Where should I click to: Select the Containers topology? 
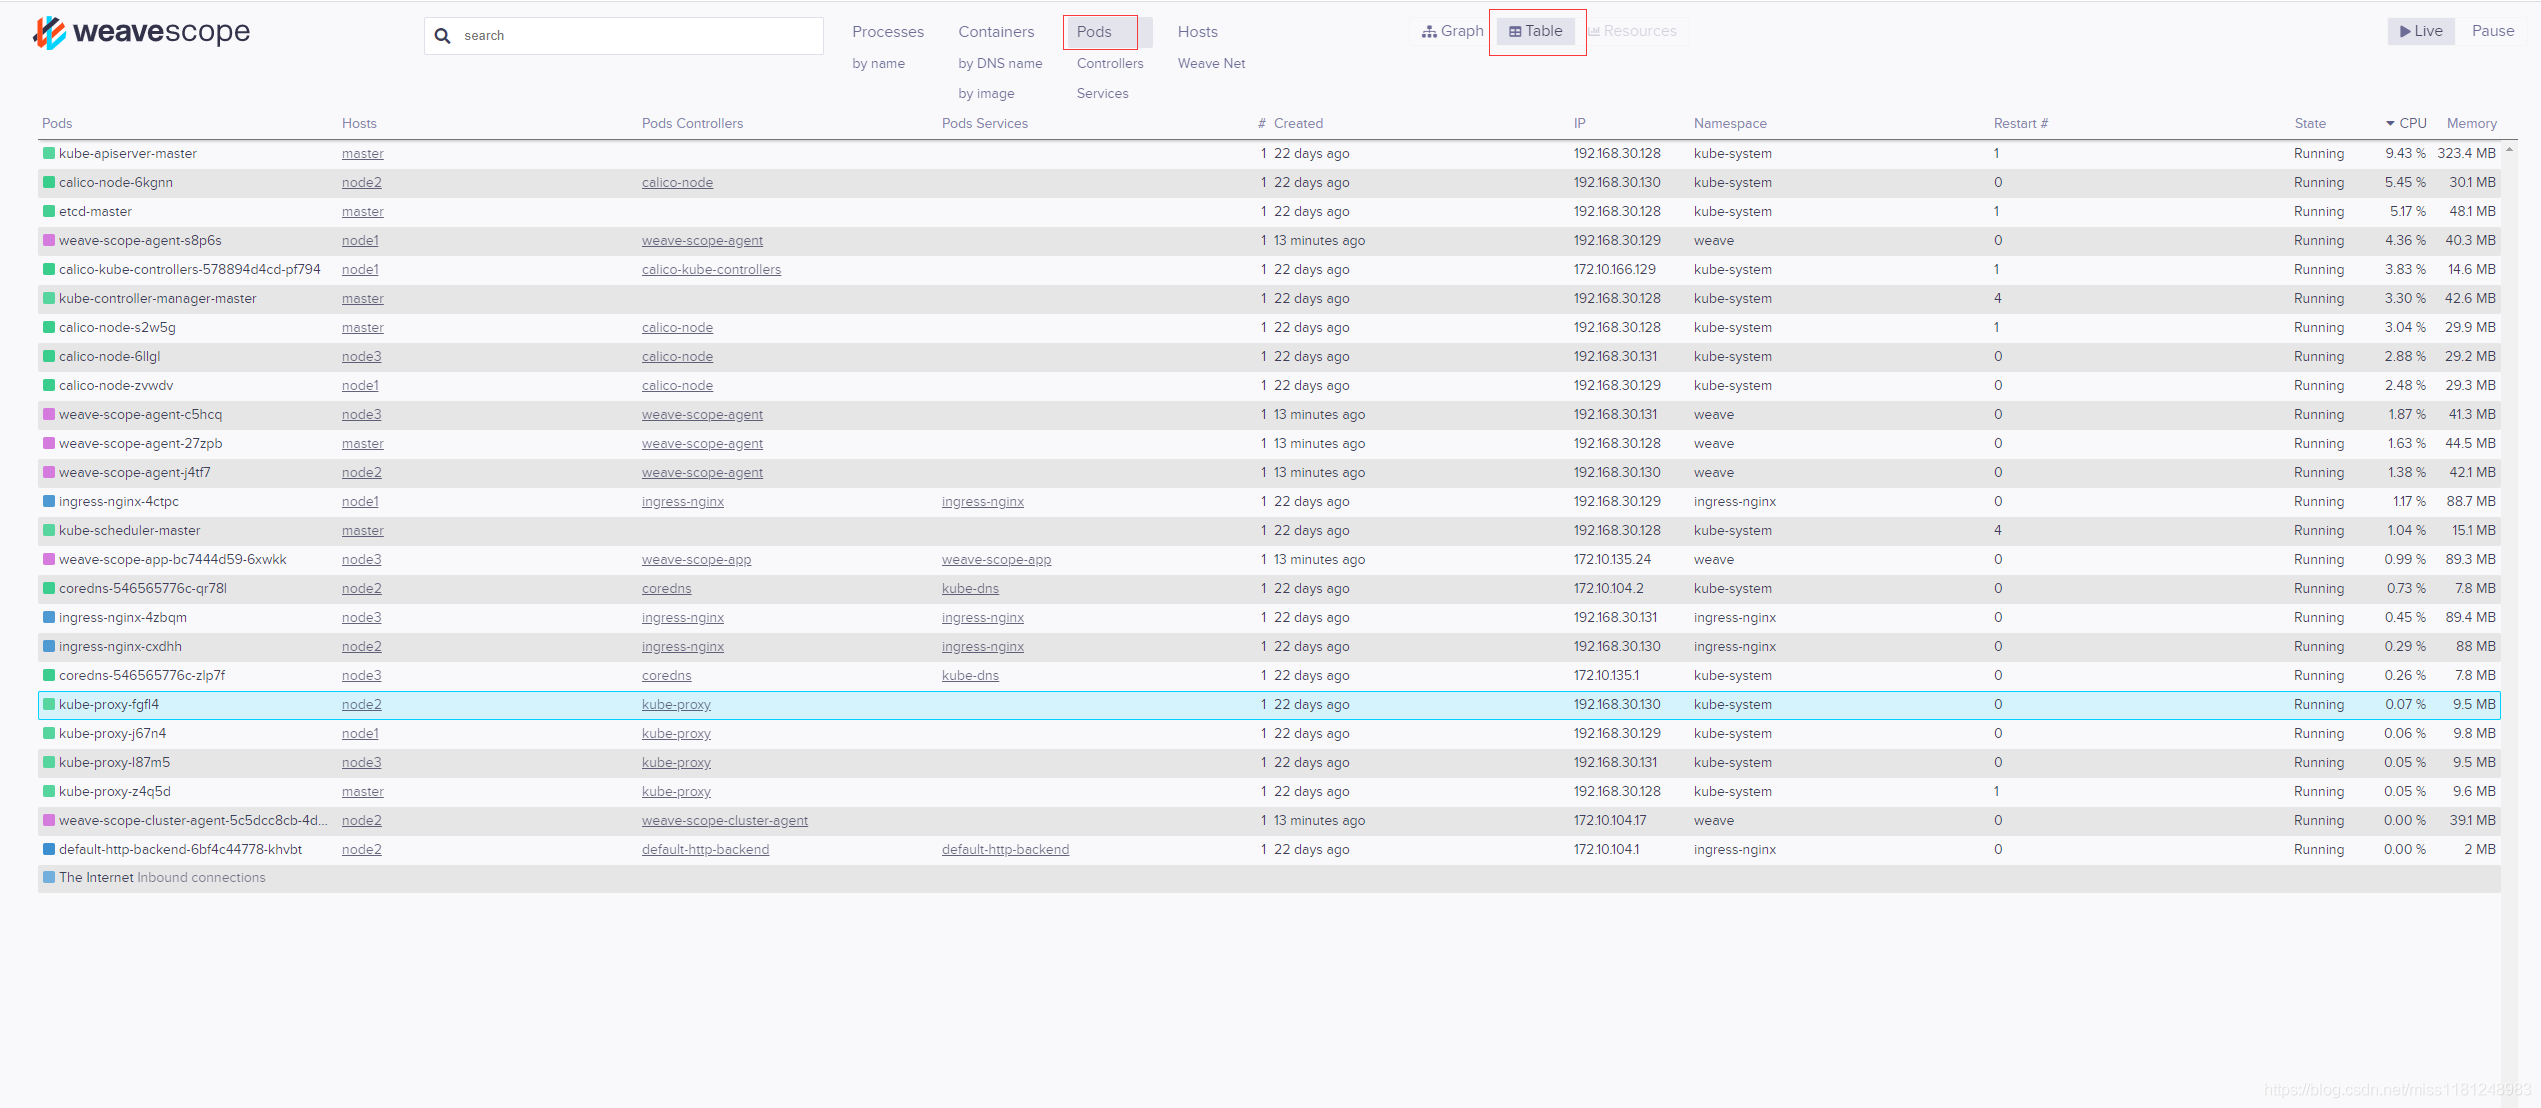coord(996,32)
